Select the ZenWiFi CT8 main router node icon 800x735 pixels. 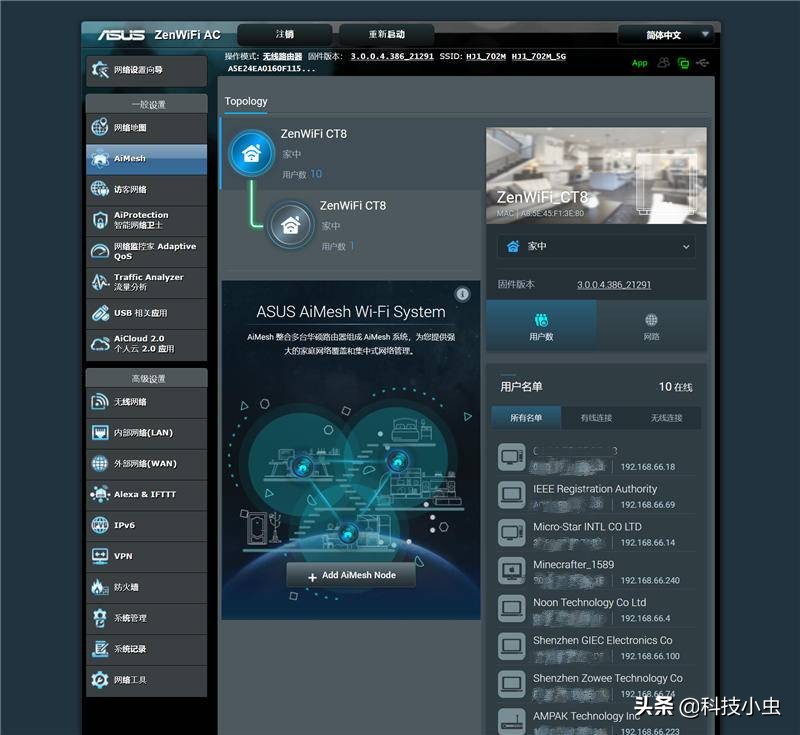[253, 155]
